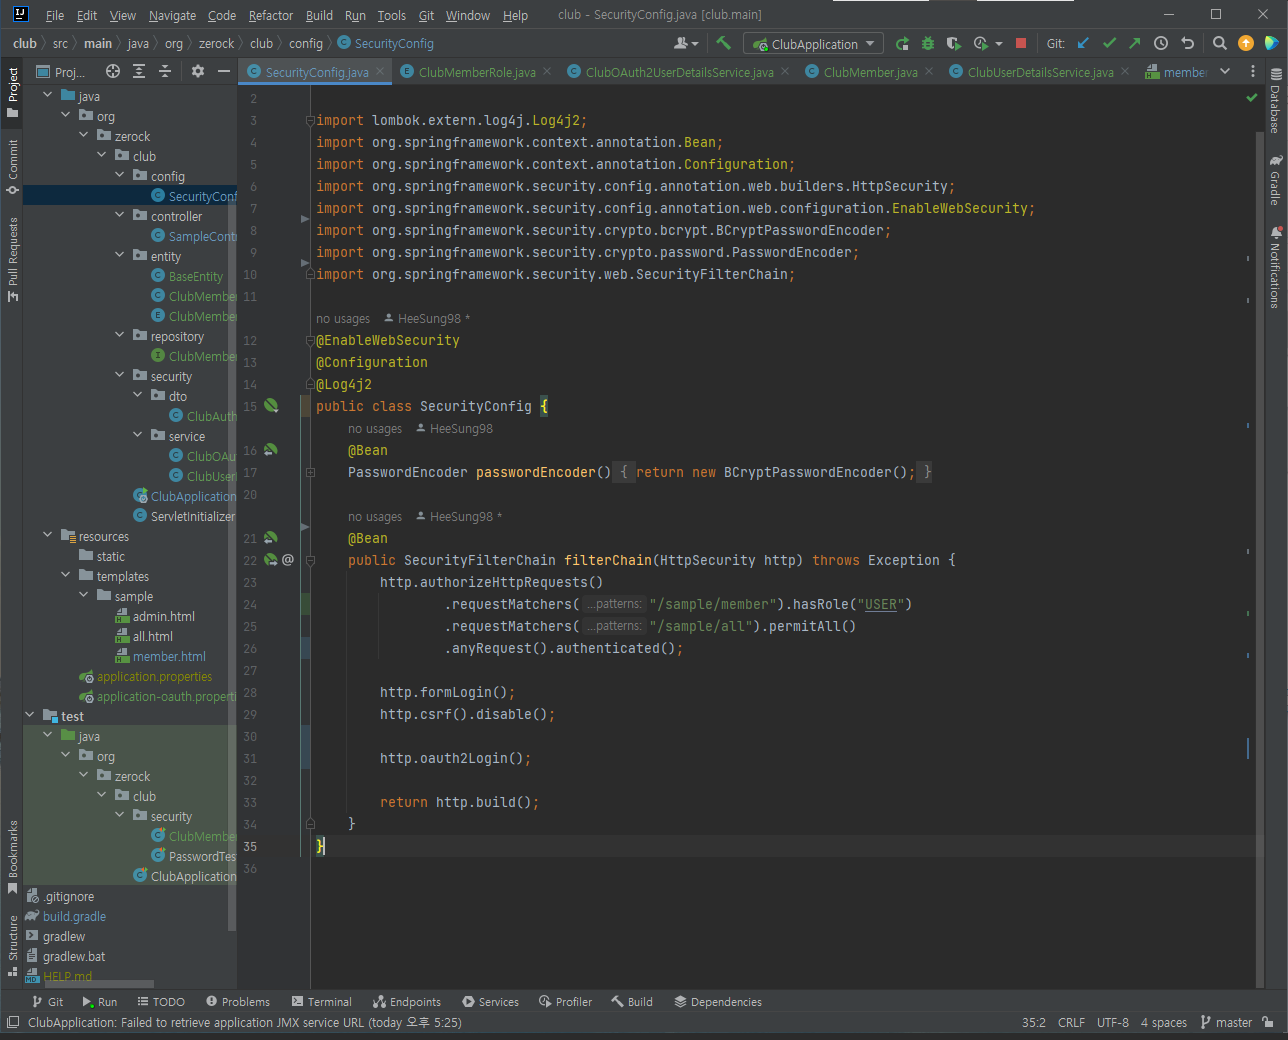Viewport: 1288px width, 1040px height.
Task: Open the Dependencies tool window
Action: [x=718, y=1001]
